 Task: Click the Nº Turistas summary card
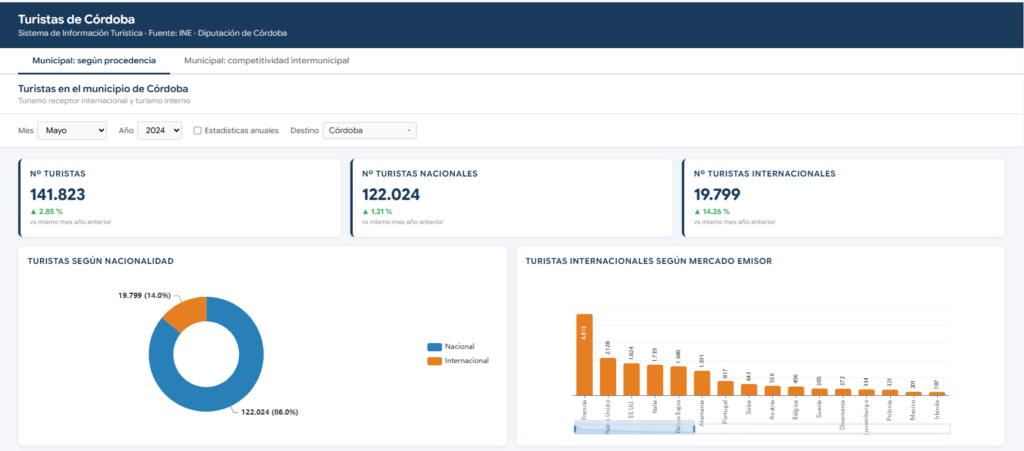point(180,198)
